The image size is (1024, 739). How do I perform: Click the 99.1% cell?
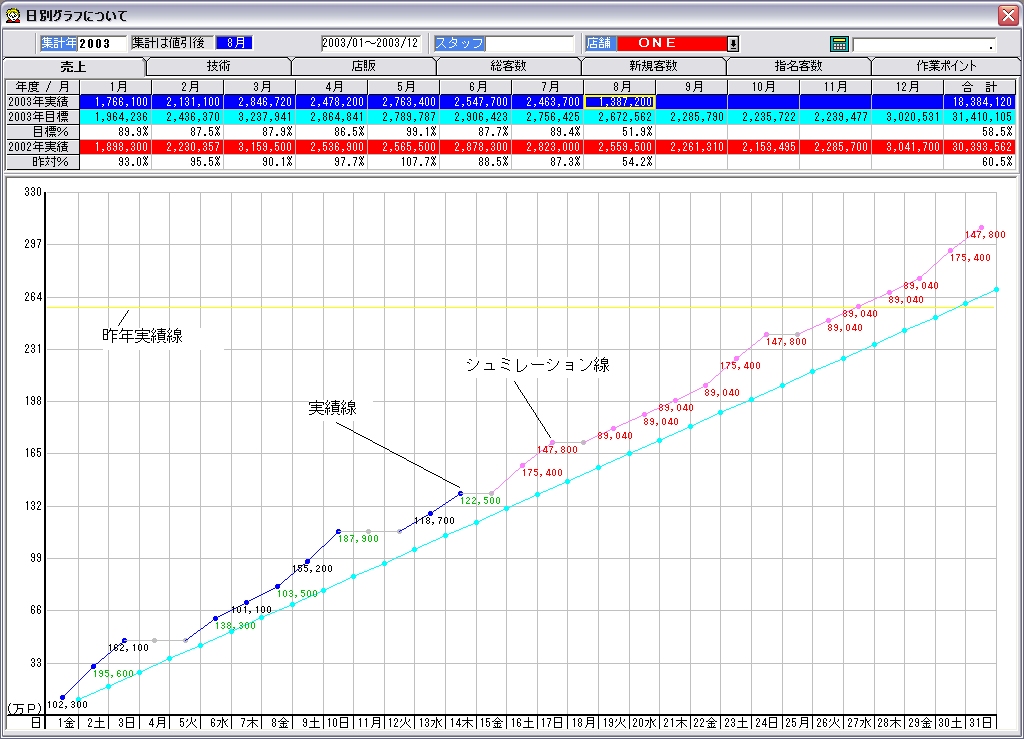[x=404, y=132]
